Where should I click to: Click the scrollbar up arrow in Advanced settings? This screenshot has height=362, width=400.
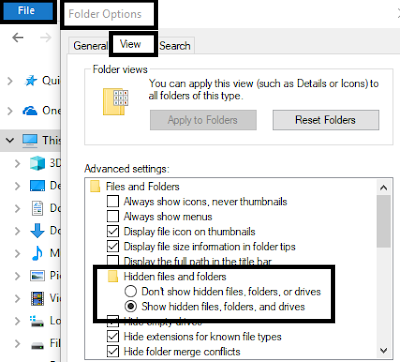(384, 188)
